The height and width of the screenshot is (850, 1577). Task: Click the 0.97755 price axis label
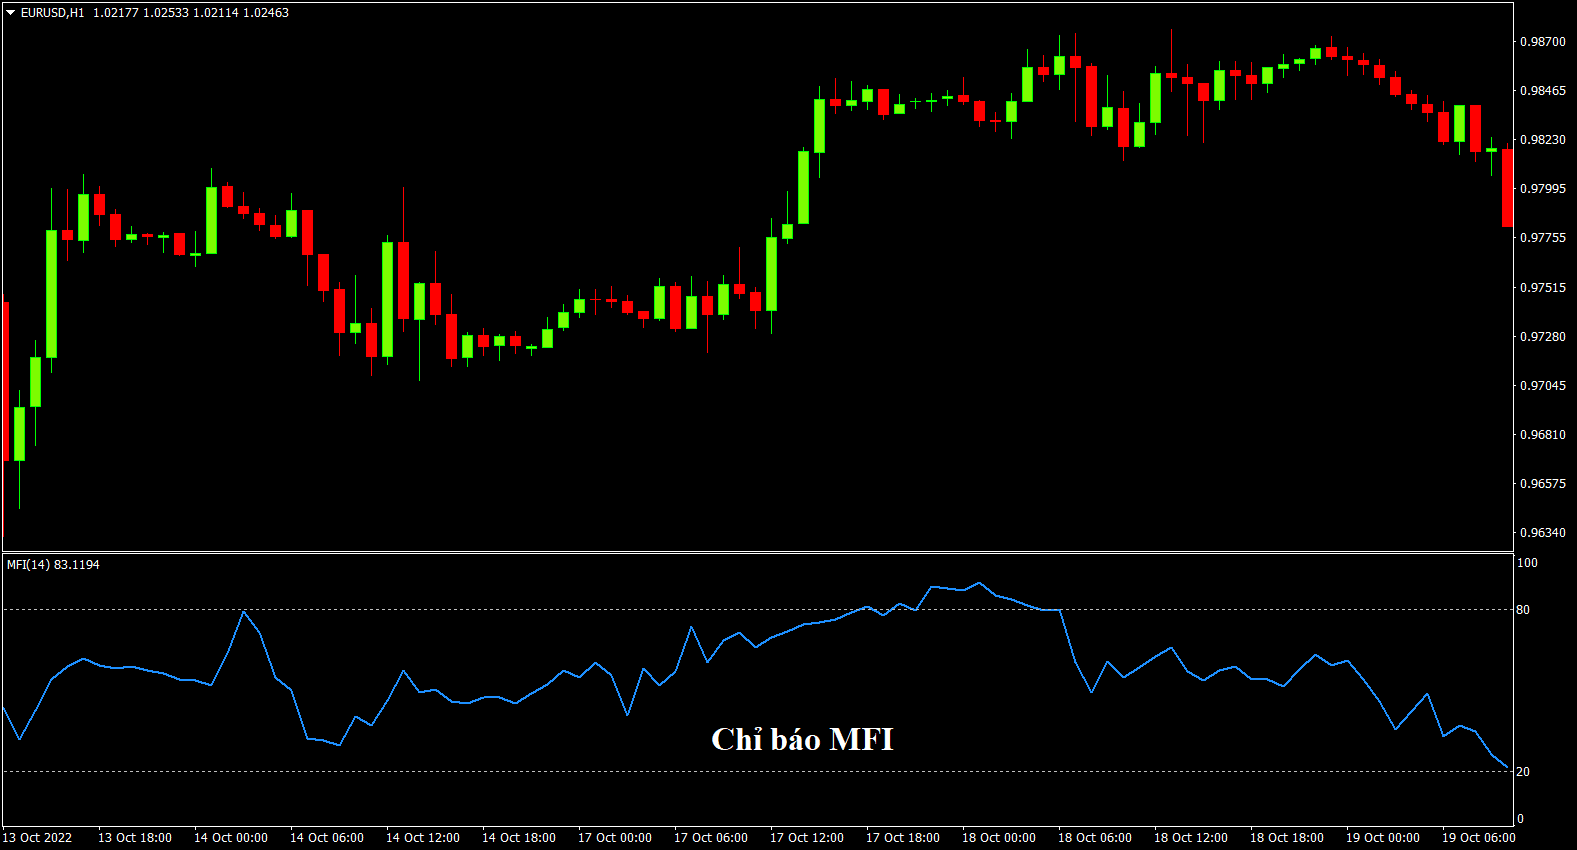1543,238
